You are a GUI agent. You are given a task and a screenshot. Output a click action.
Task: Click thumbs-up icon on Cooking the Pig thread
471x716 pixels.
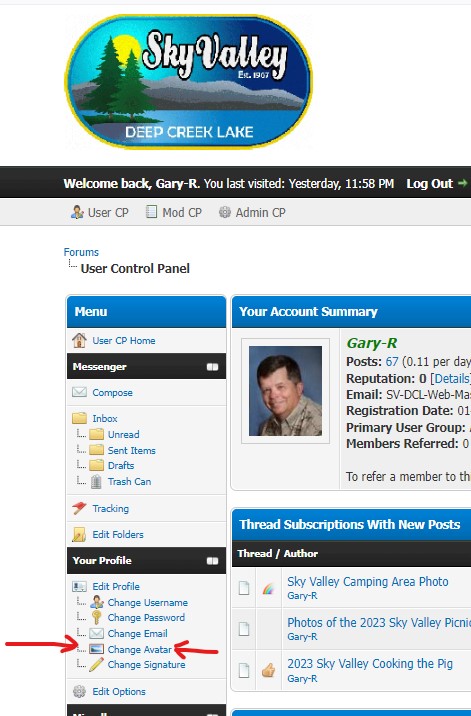click(x=268, y=670)
